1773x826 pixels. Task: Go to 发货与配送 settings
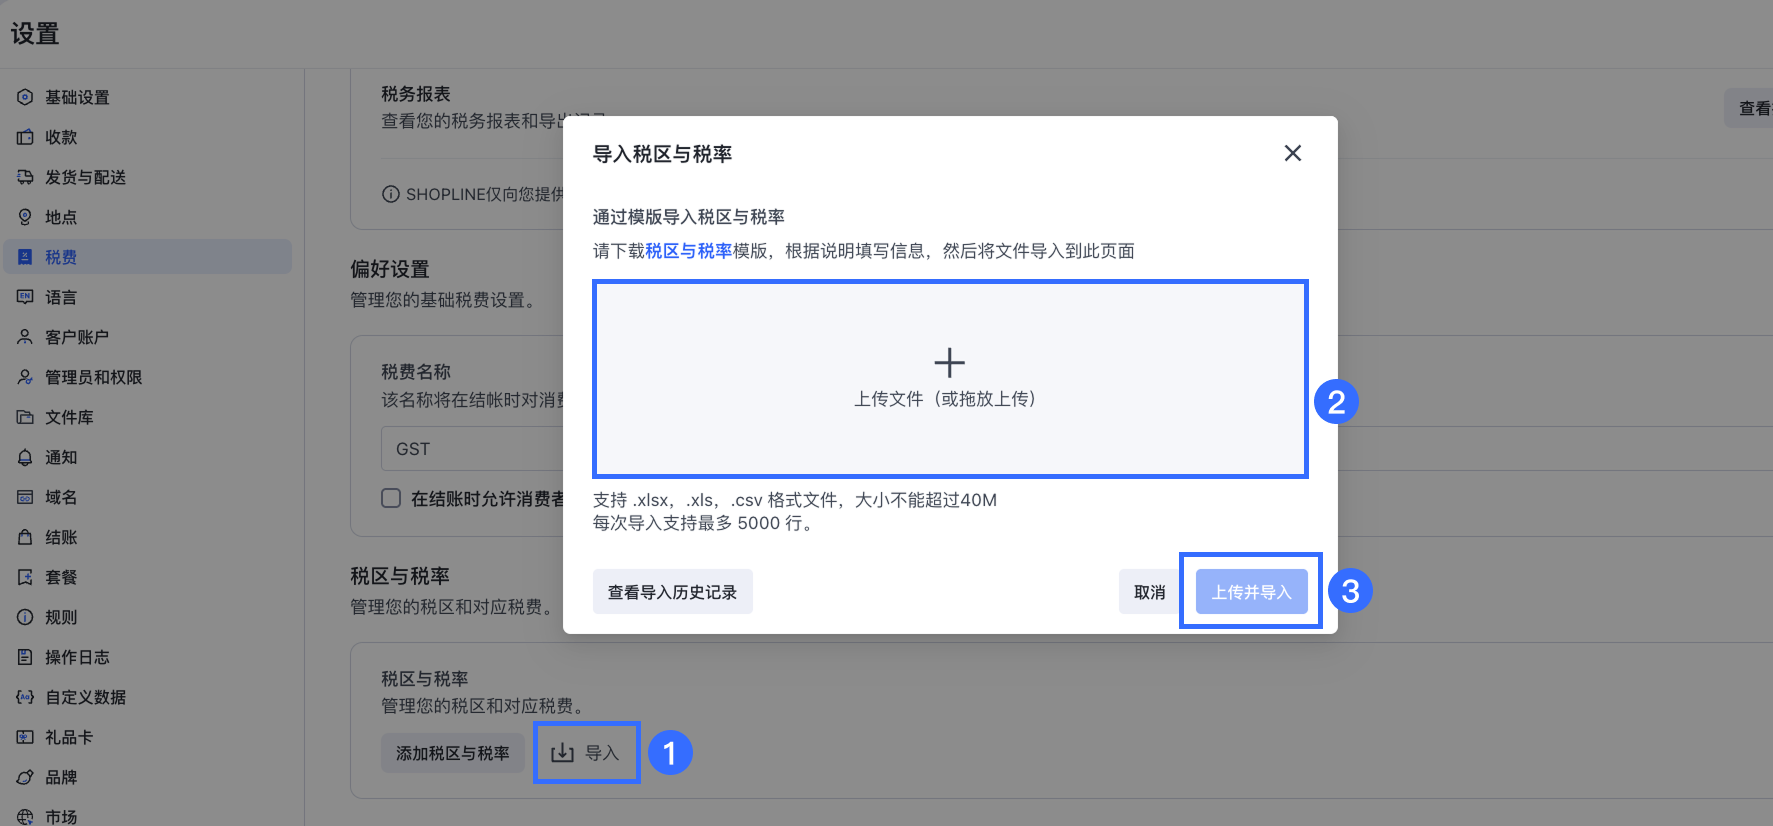148,177
